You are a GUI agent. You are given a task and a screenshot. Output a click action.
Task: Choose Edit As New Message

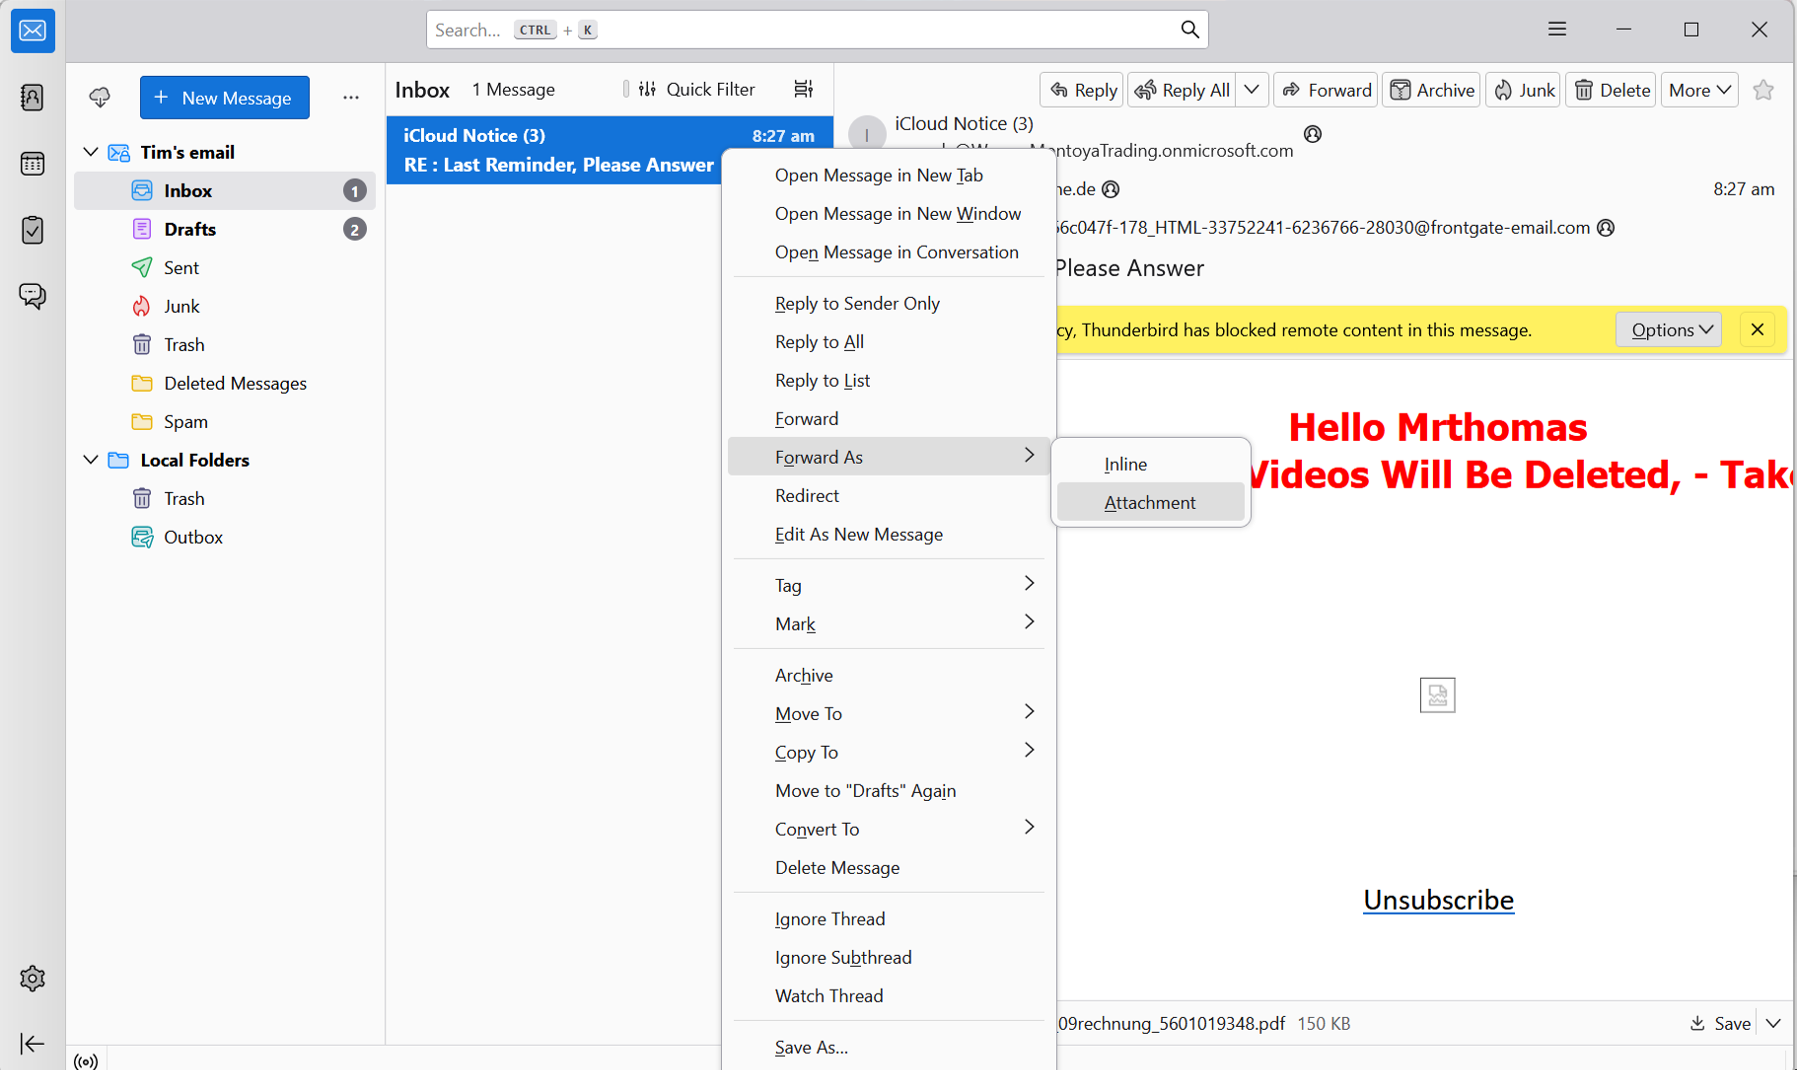(888, 534)
